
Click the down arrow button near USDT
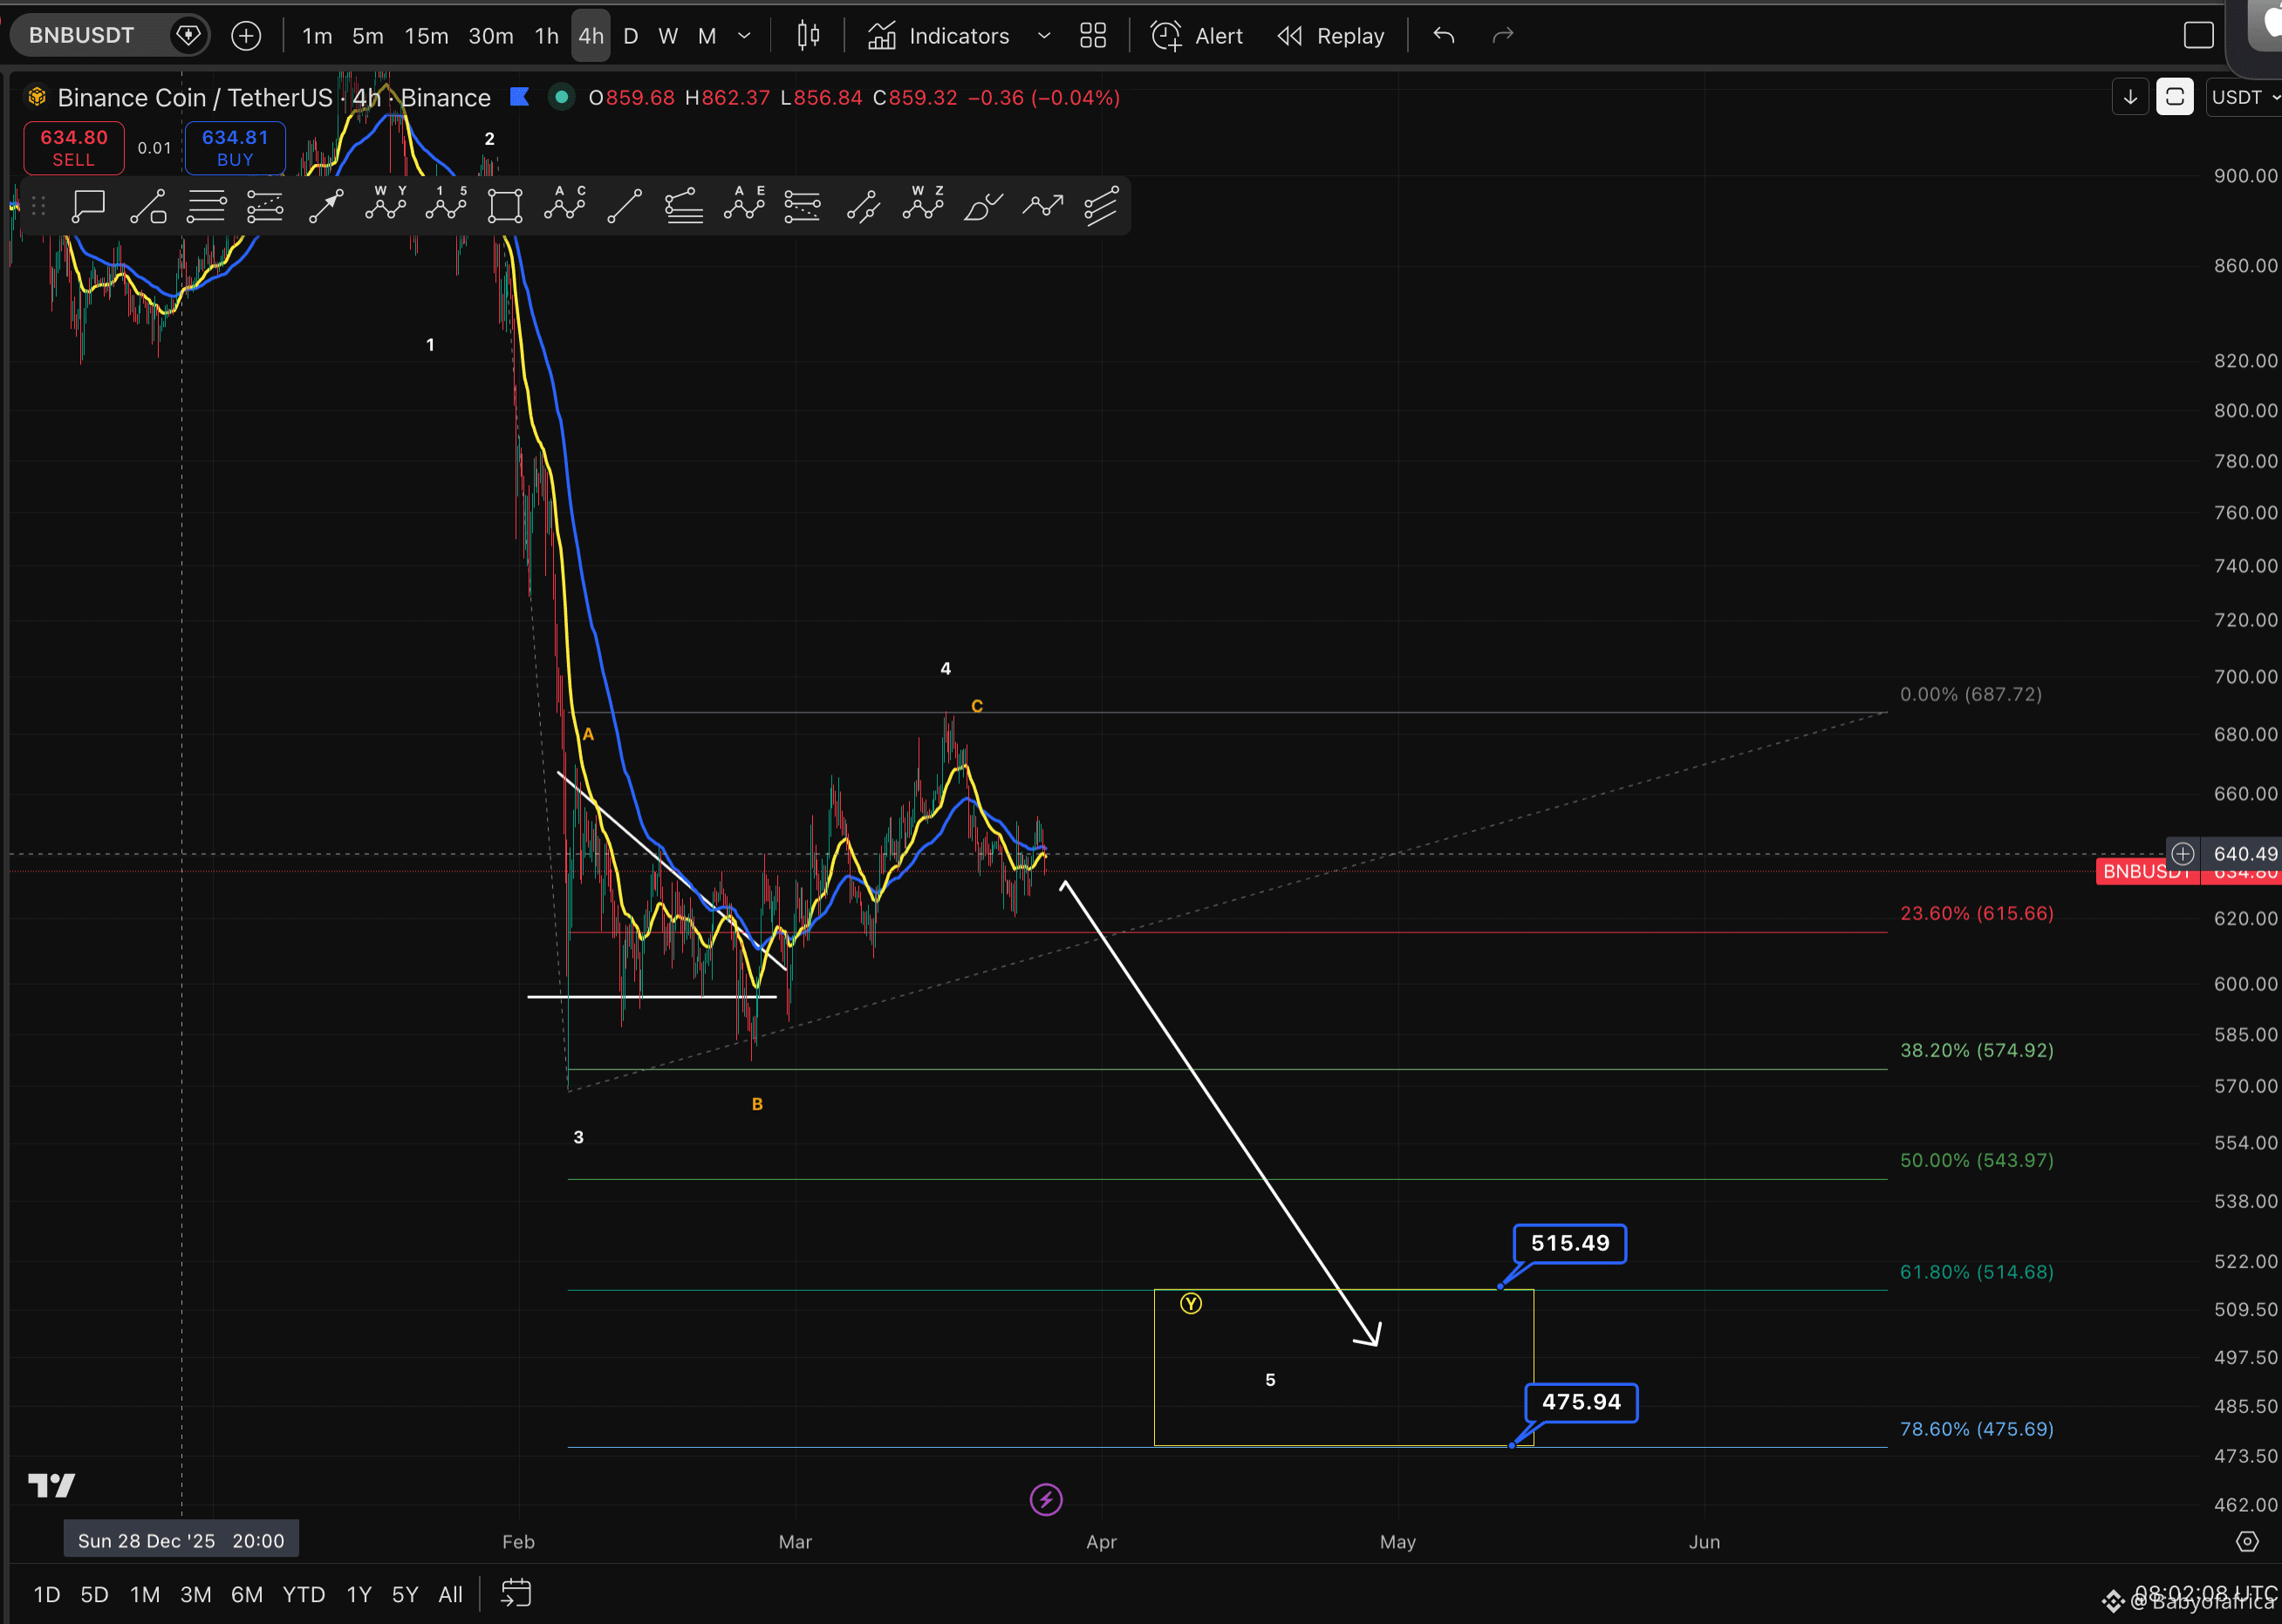tap(2130, 97)
